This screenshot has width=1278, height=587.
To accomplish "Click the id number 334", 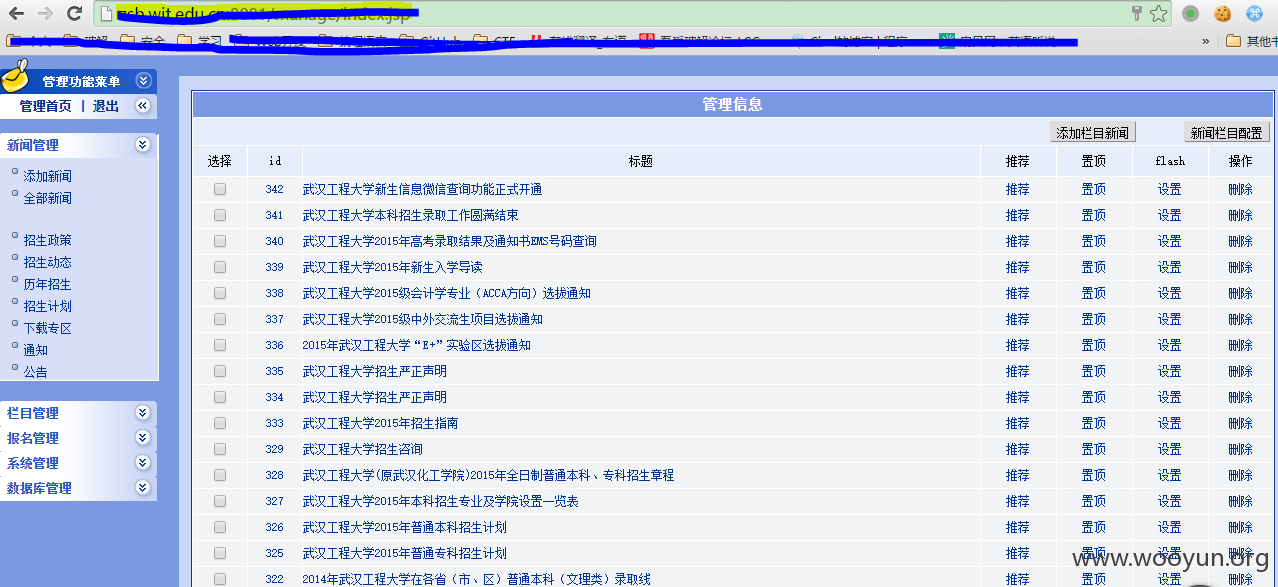I will tap(274, 397).
